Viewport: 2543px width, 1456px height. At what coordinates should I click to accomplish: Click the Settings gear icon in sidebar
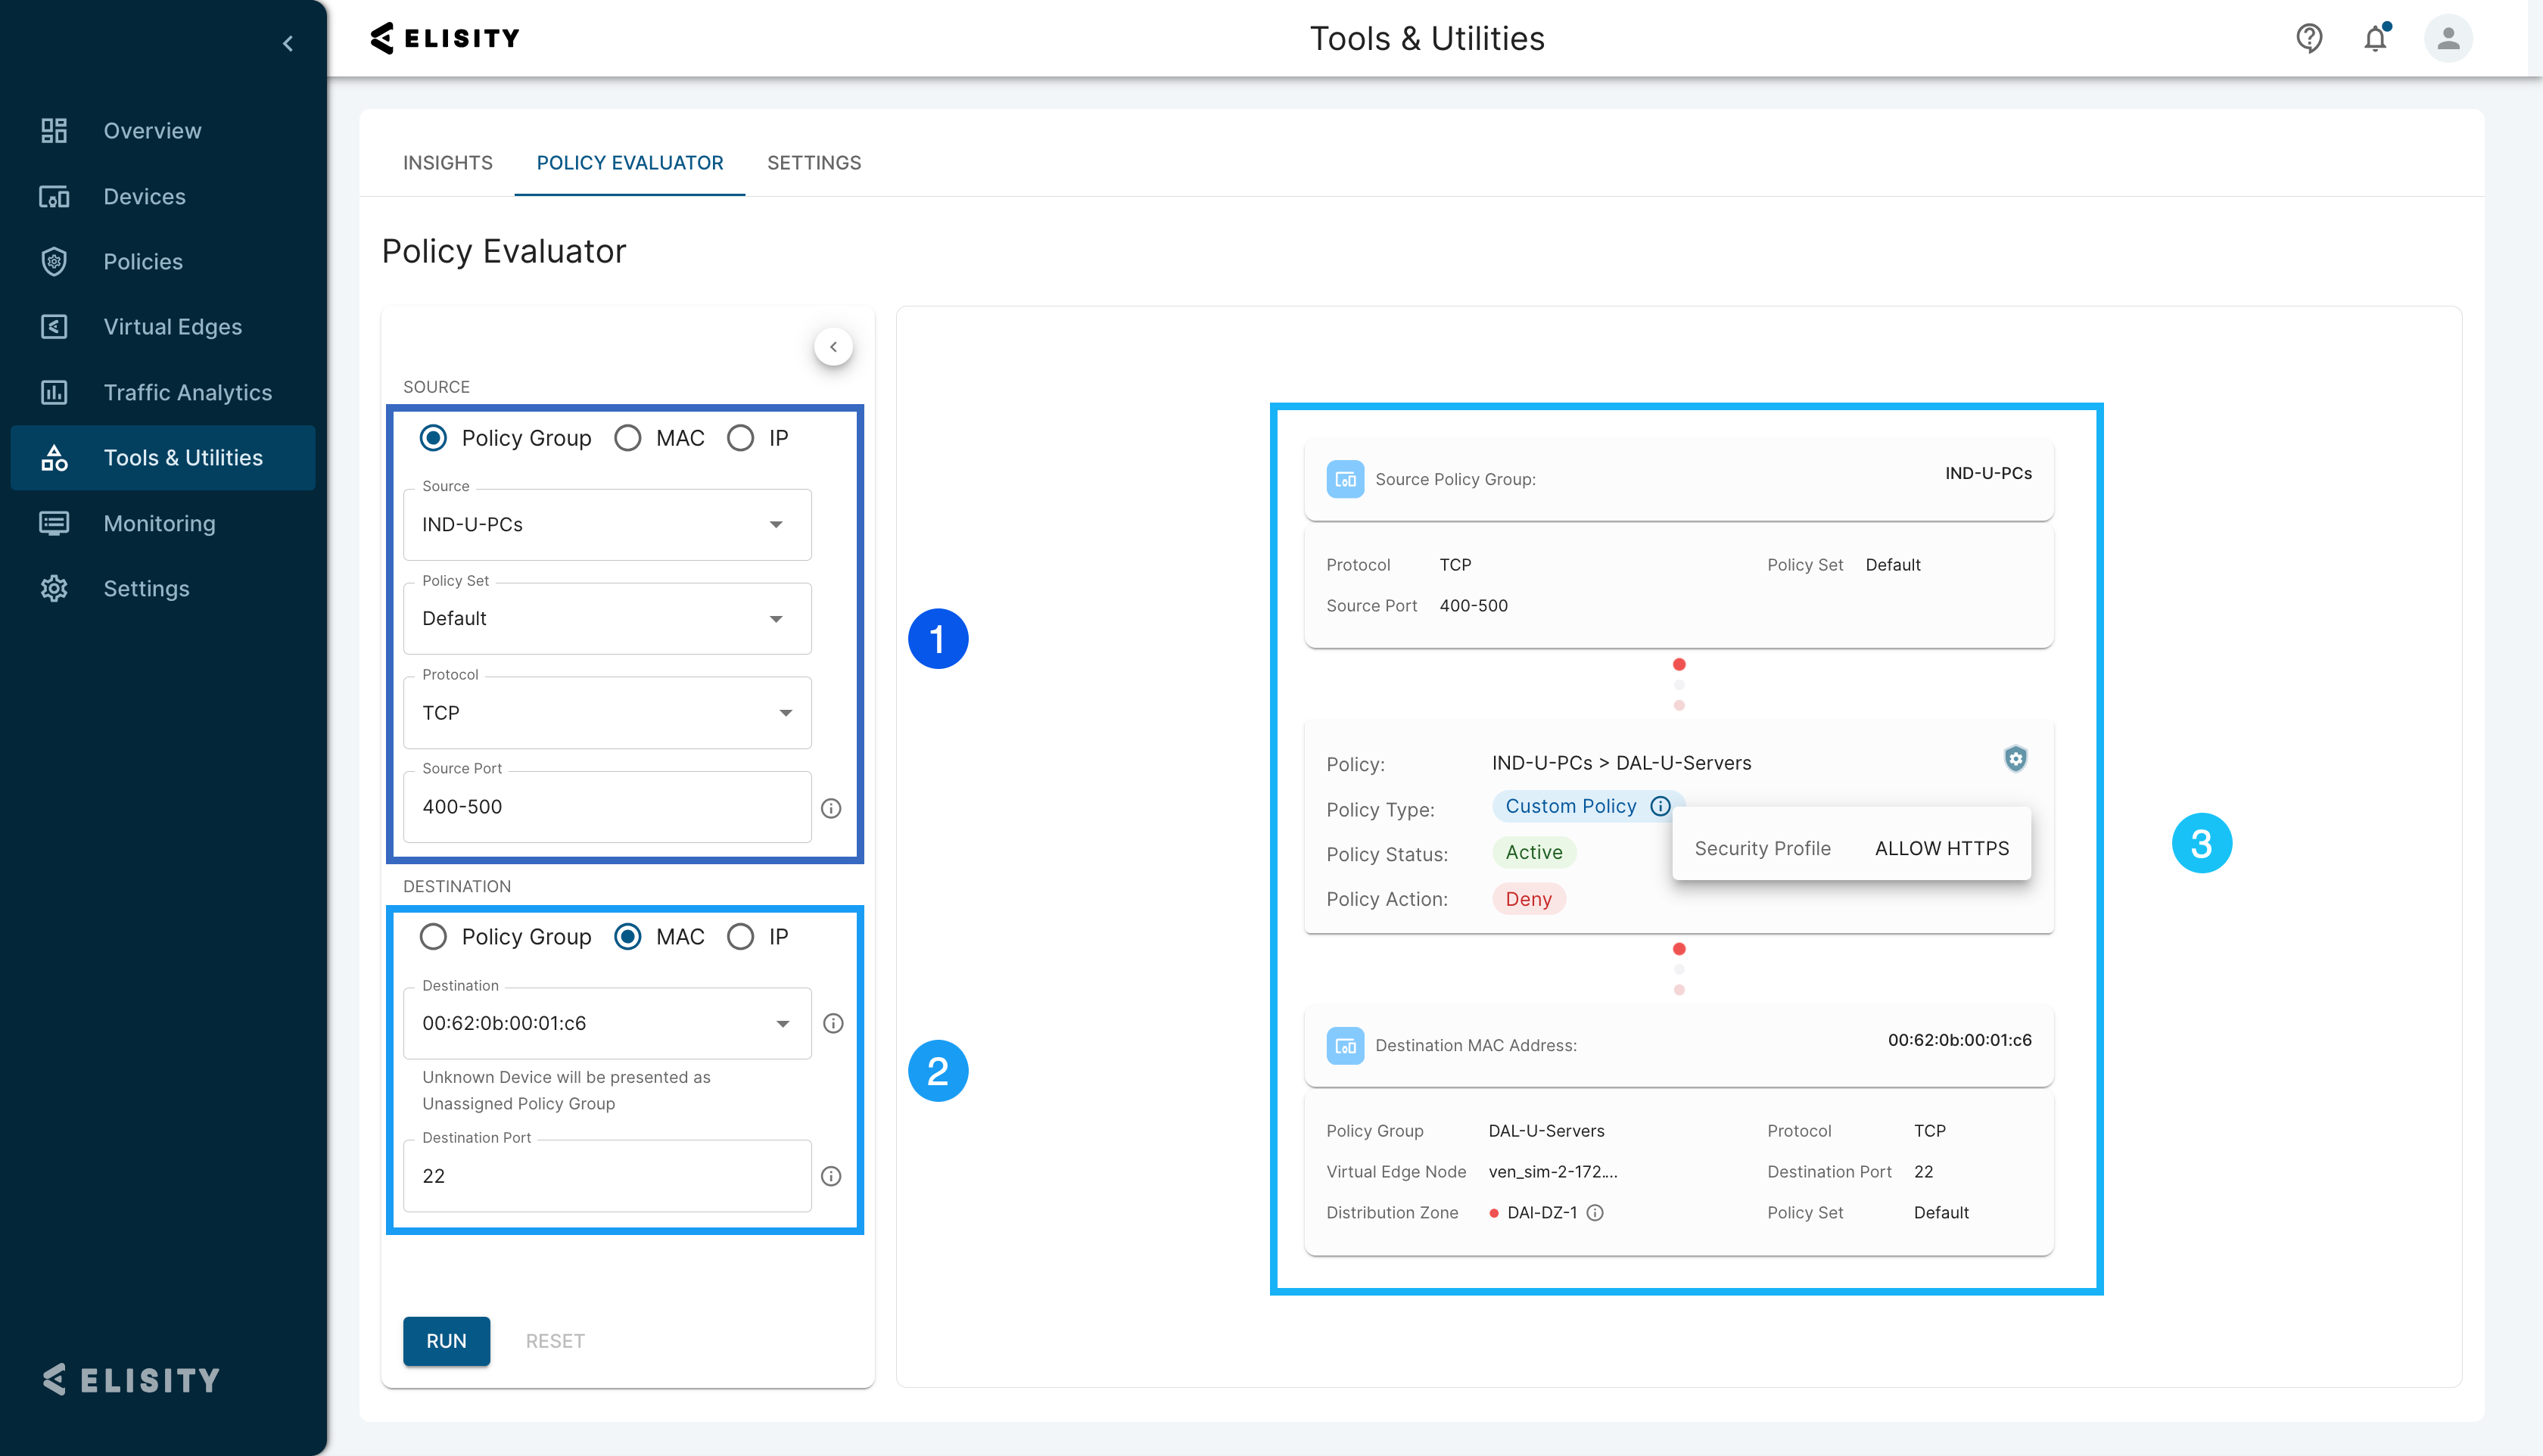54,589
